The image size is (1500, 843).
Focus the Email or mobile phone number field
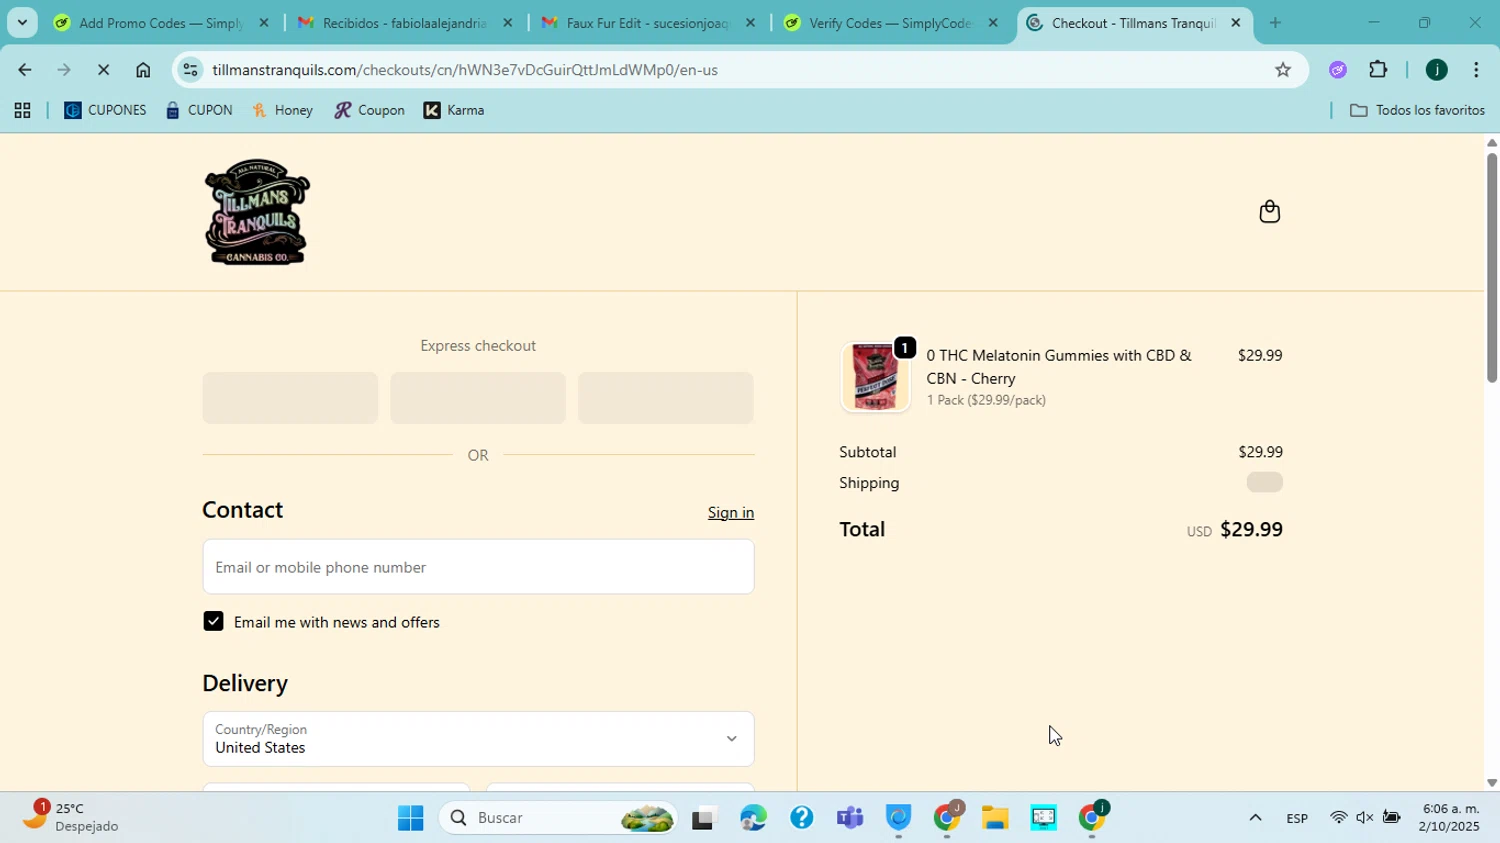pyautogui.click(x=478, y=567)
